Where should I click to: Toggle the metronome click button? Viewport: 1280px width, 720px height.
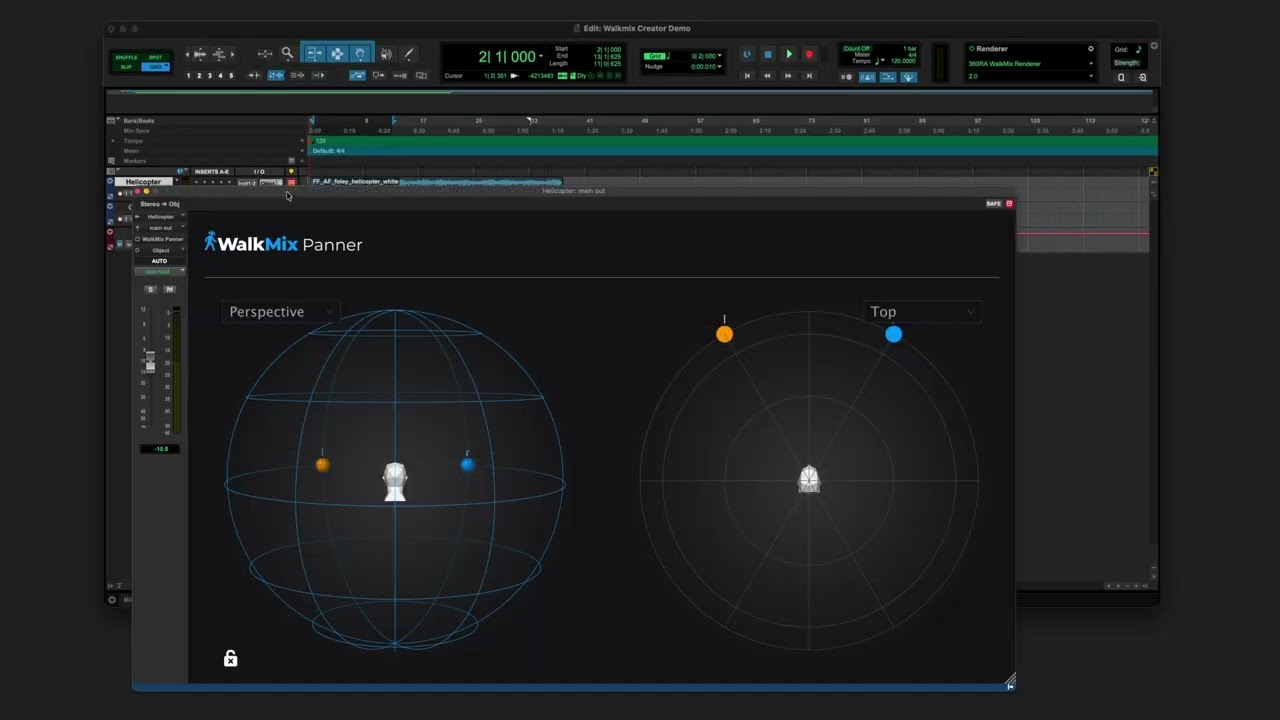[867, 77]
